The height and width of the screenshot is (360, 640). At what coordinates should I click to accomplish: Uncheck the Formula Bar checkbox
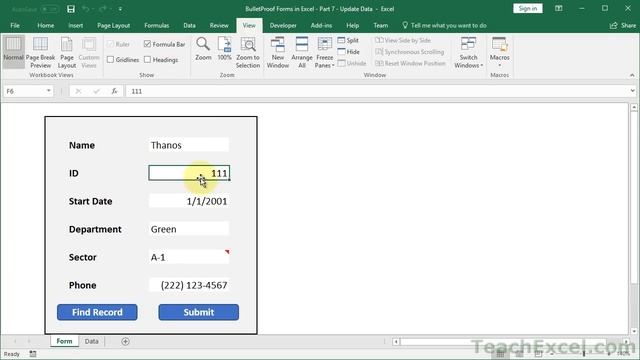(x=147, y=44)
